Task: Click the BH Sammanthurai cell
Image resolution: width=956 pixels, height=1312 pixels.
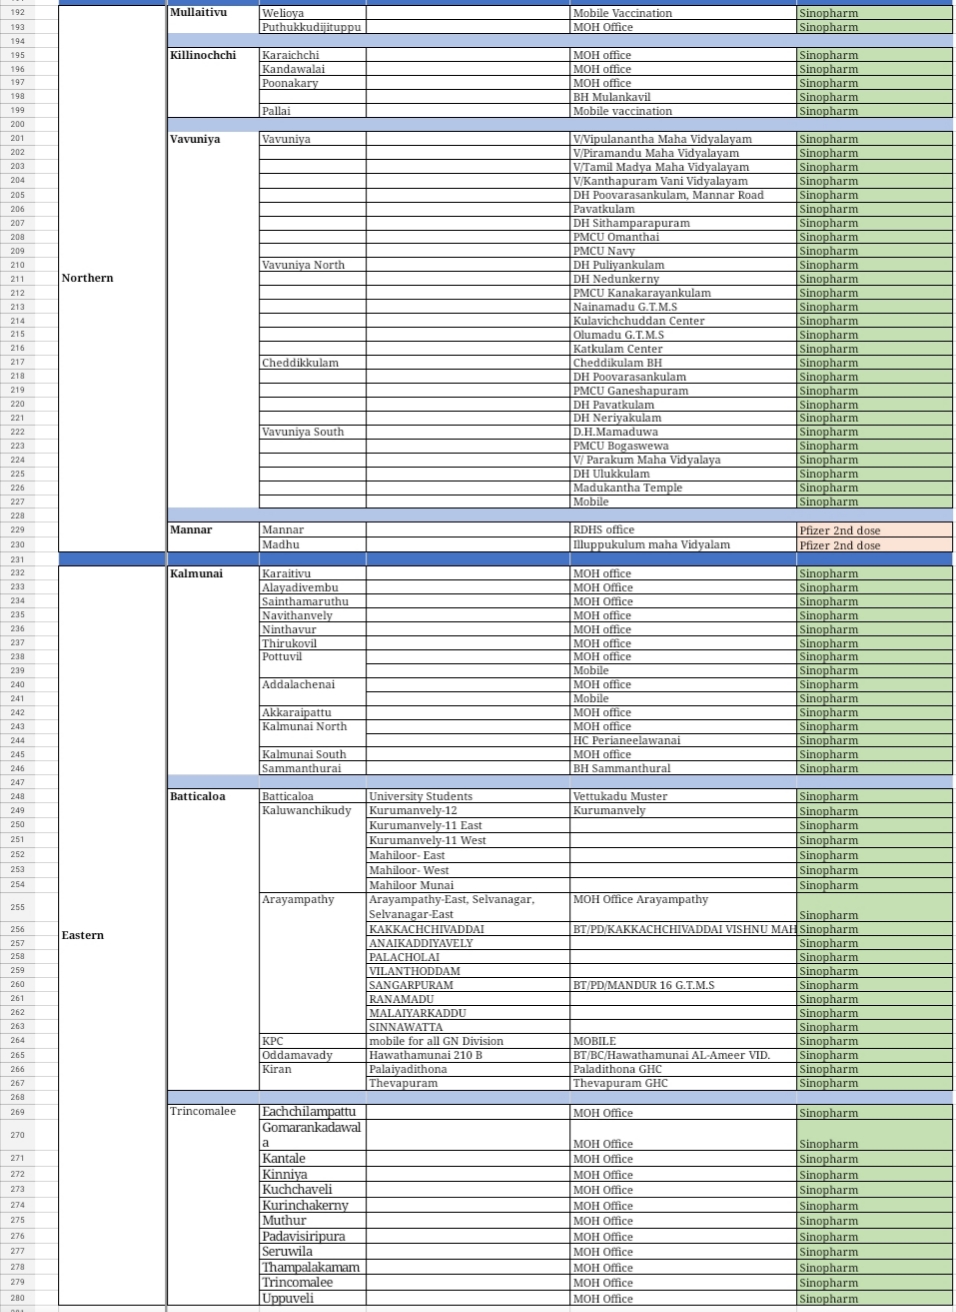Action: (x=683, y=769)
